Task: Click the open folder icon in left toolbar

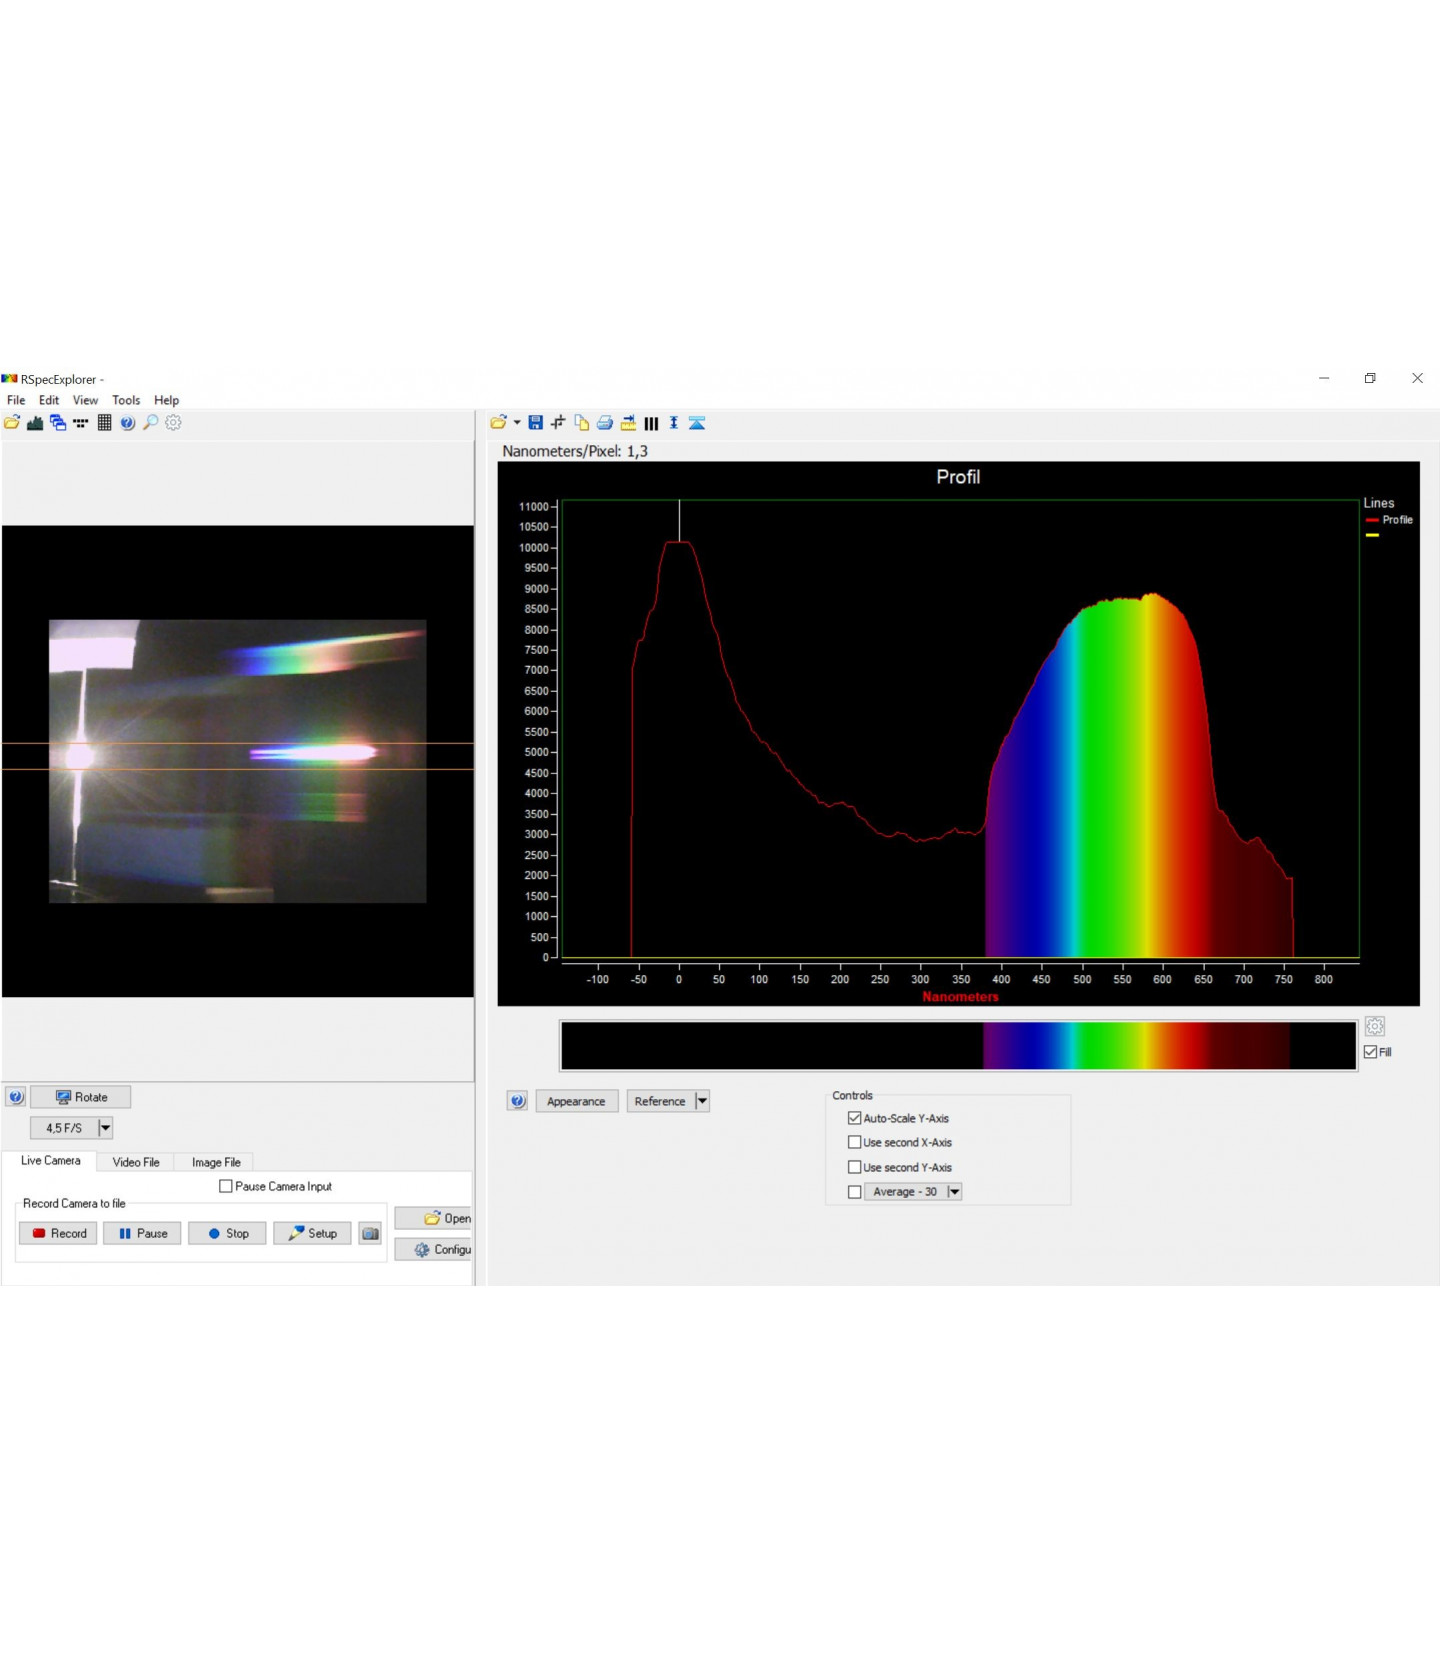Action: 12,423
